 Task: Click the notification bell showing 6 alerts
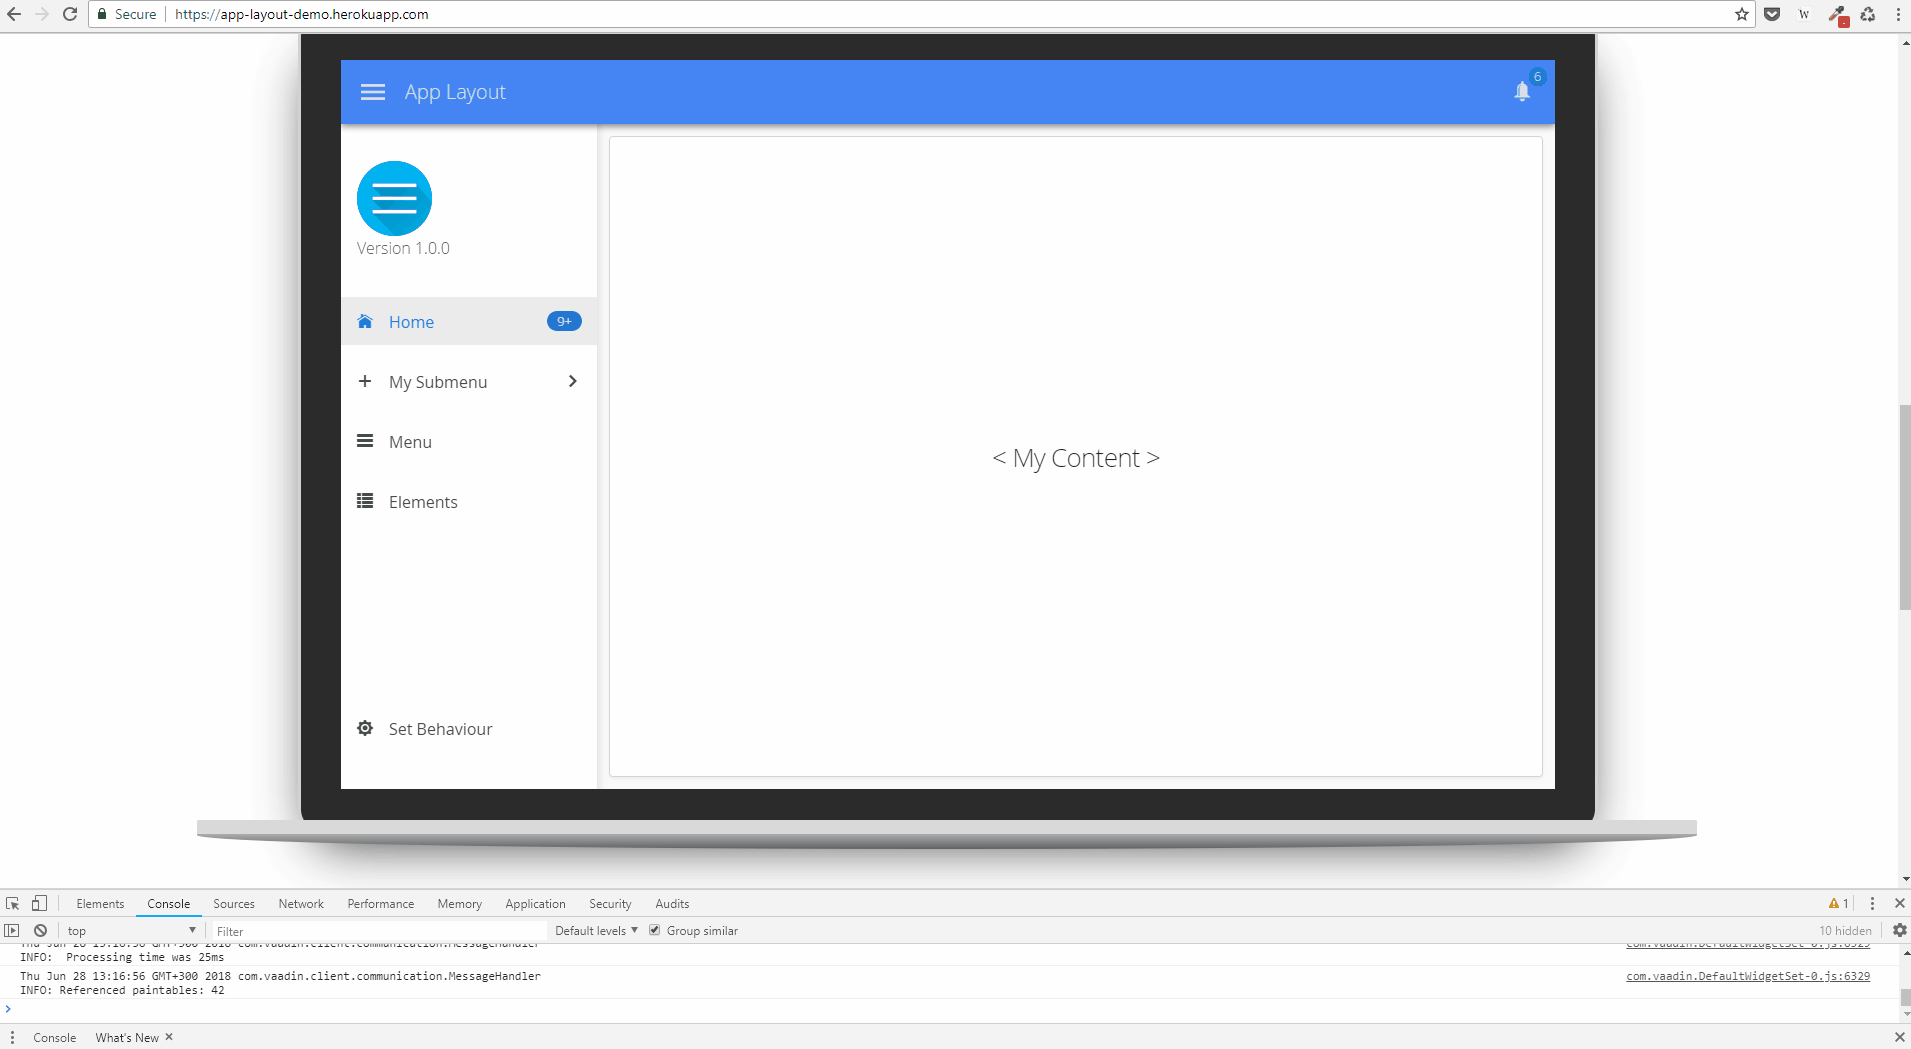pyautogui.click(x=1521, y=91)
